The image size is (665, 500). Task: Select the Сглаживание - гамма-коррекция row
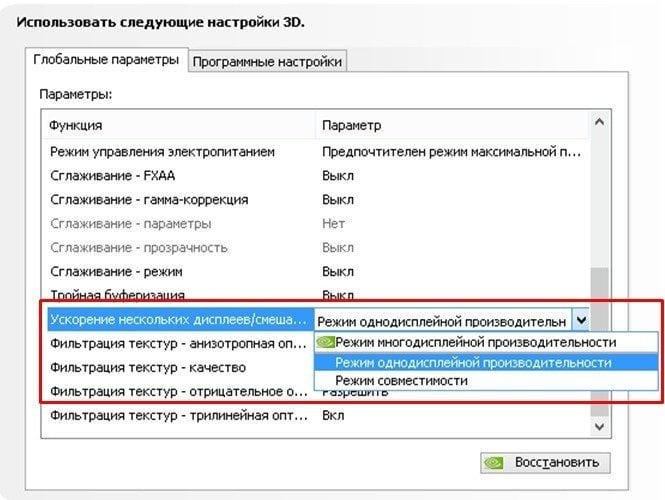click(x=316, y=200)
